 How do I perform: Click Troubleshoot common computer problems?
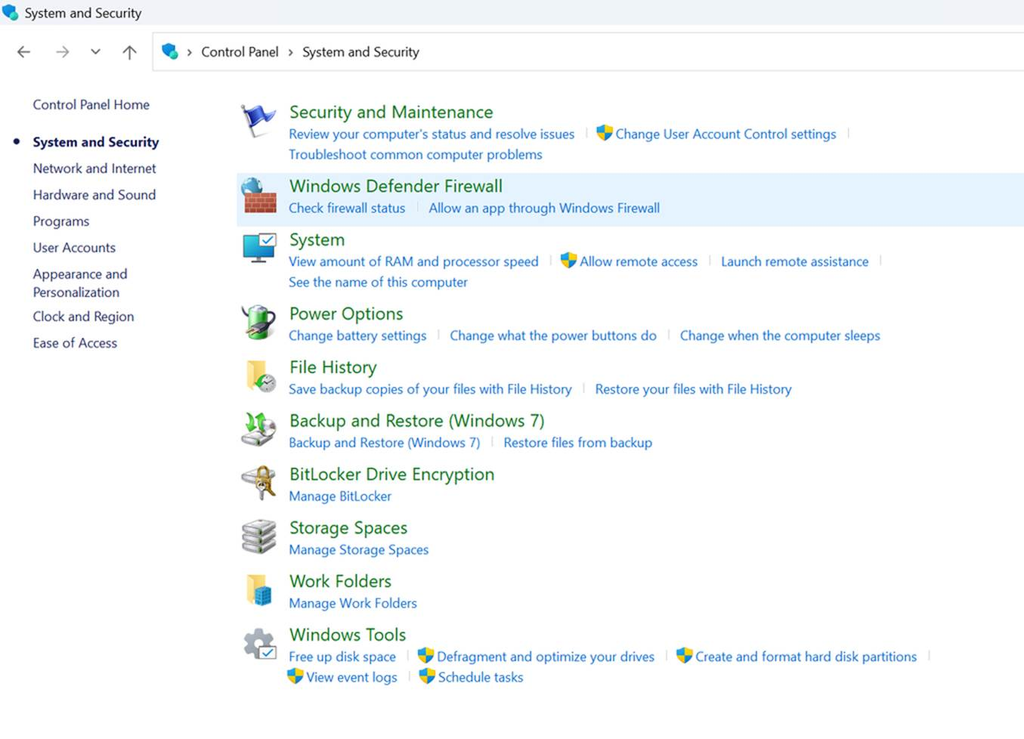click(x=415, y=155)
